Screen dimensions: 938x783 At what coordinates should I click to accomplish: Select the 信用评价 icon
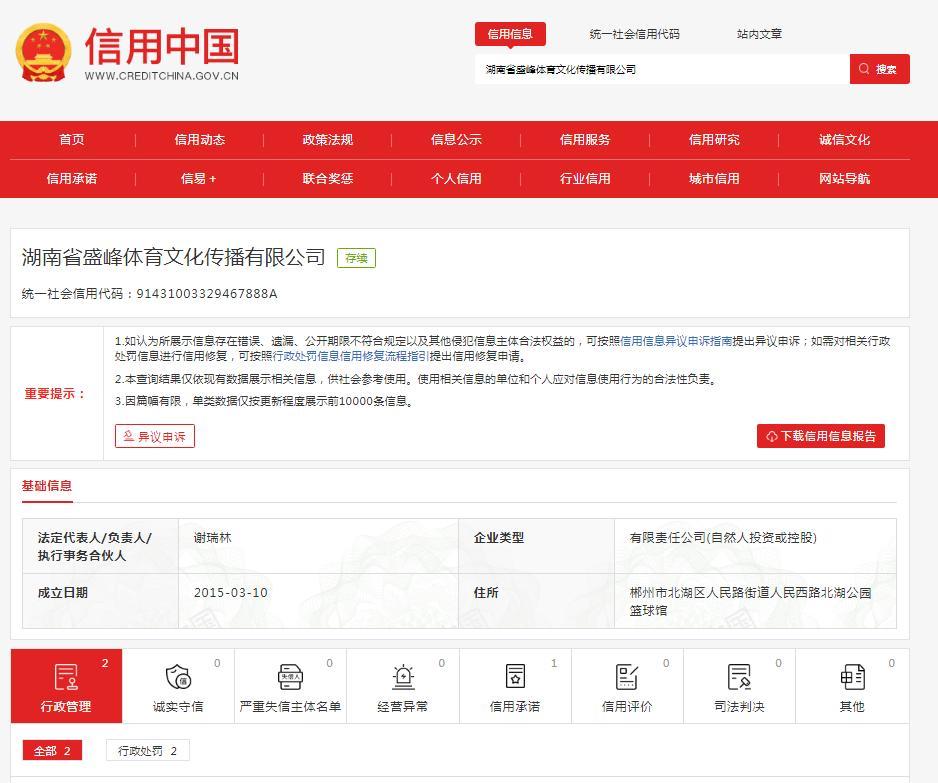[x=627, y=677]
